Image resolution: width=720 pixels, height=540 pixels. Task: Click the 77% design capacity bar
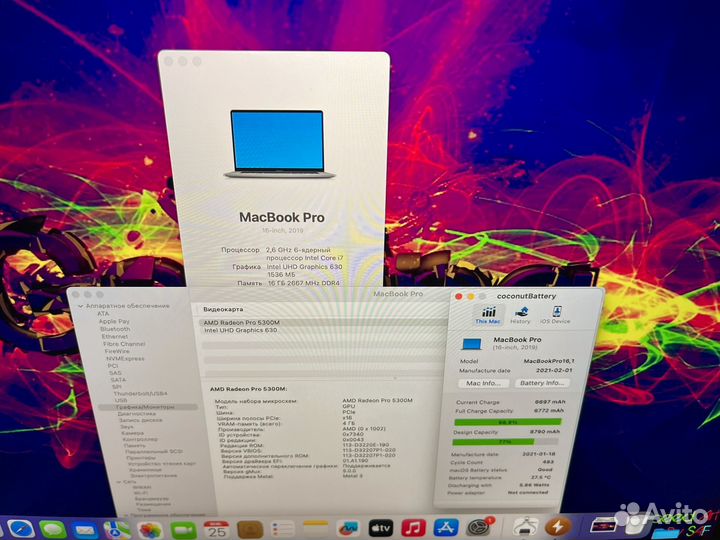[506, 442]
